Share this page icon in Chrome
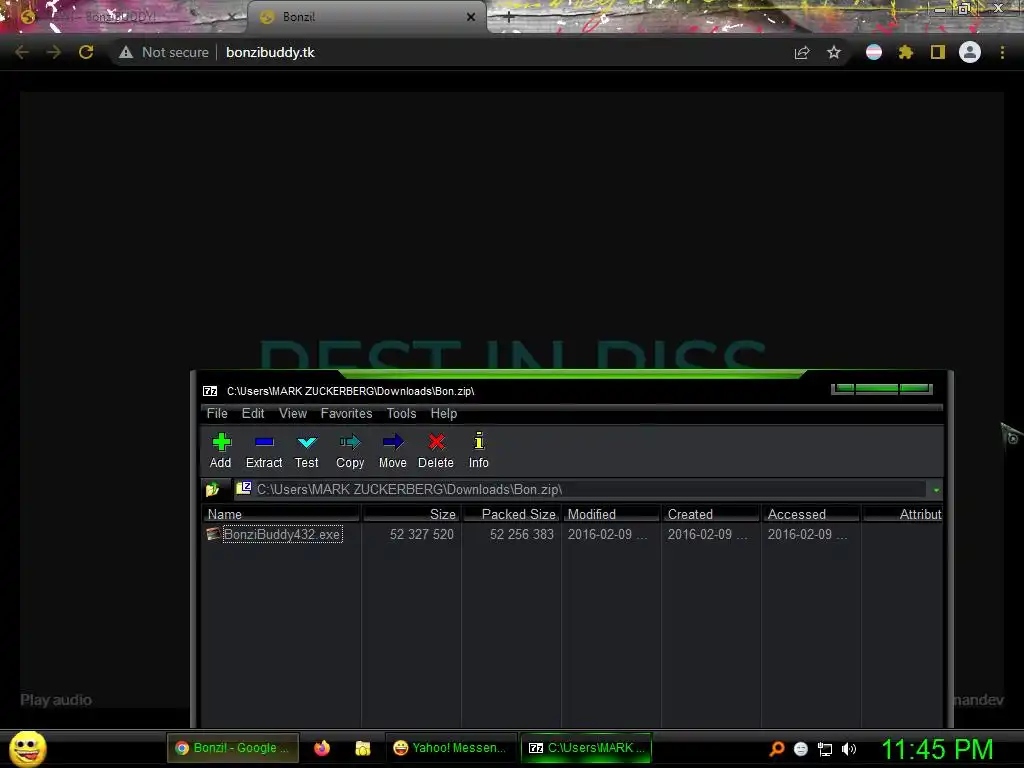The image size is (1024, 768). pos(802,52)
